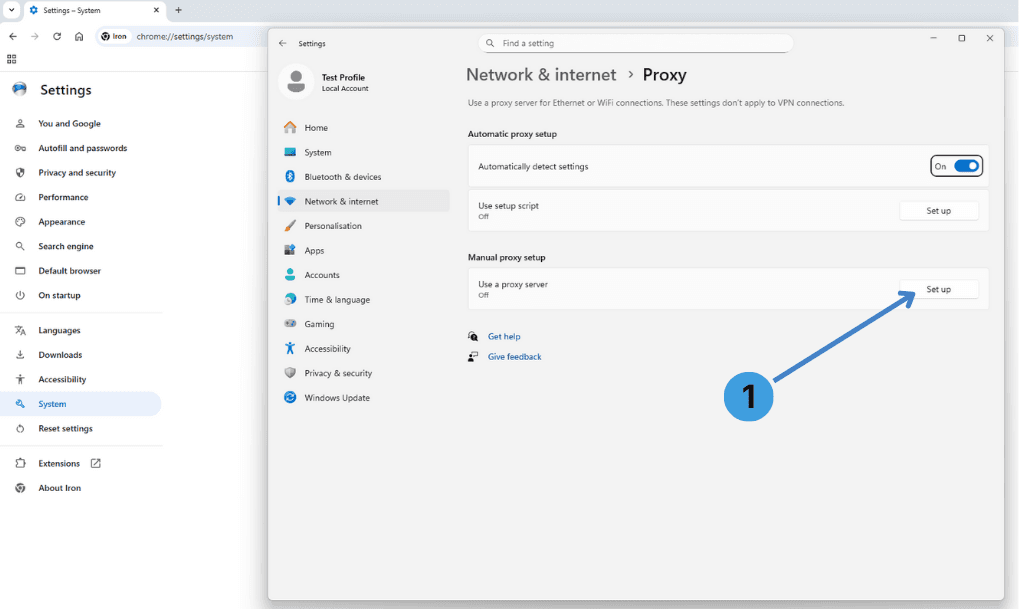Screen dimensions: 1019x609
Task: Open Extensions link in Iron settings
Action: 58,463
